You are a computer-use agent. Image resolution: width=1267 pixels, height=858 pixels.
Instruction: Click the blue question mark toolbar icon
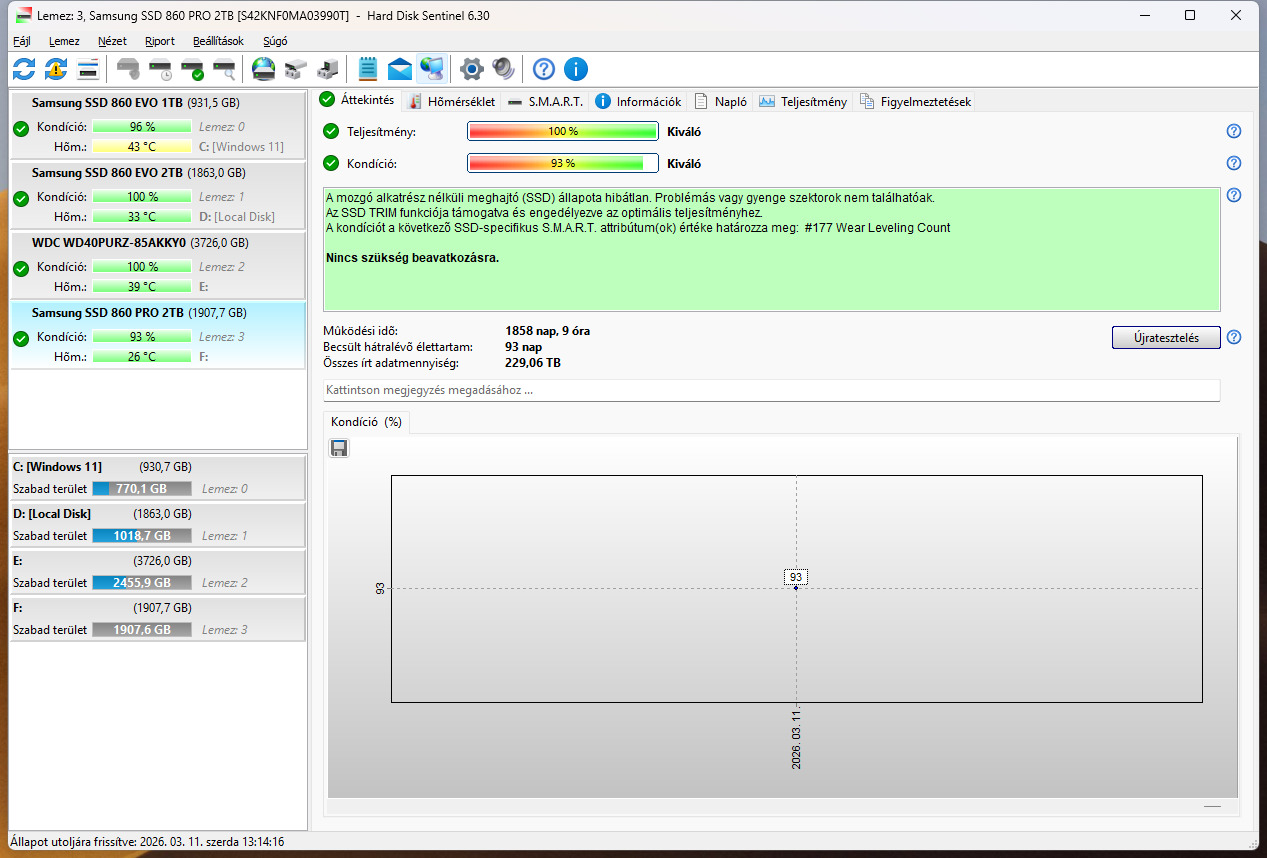point(544,69)
